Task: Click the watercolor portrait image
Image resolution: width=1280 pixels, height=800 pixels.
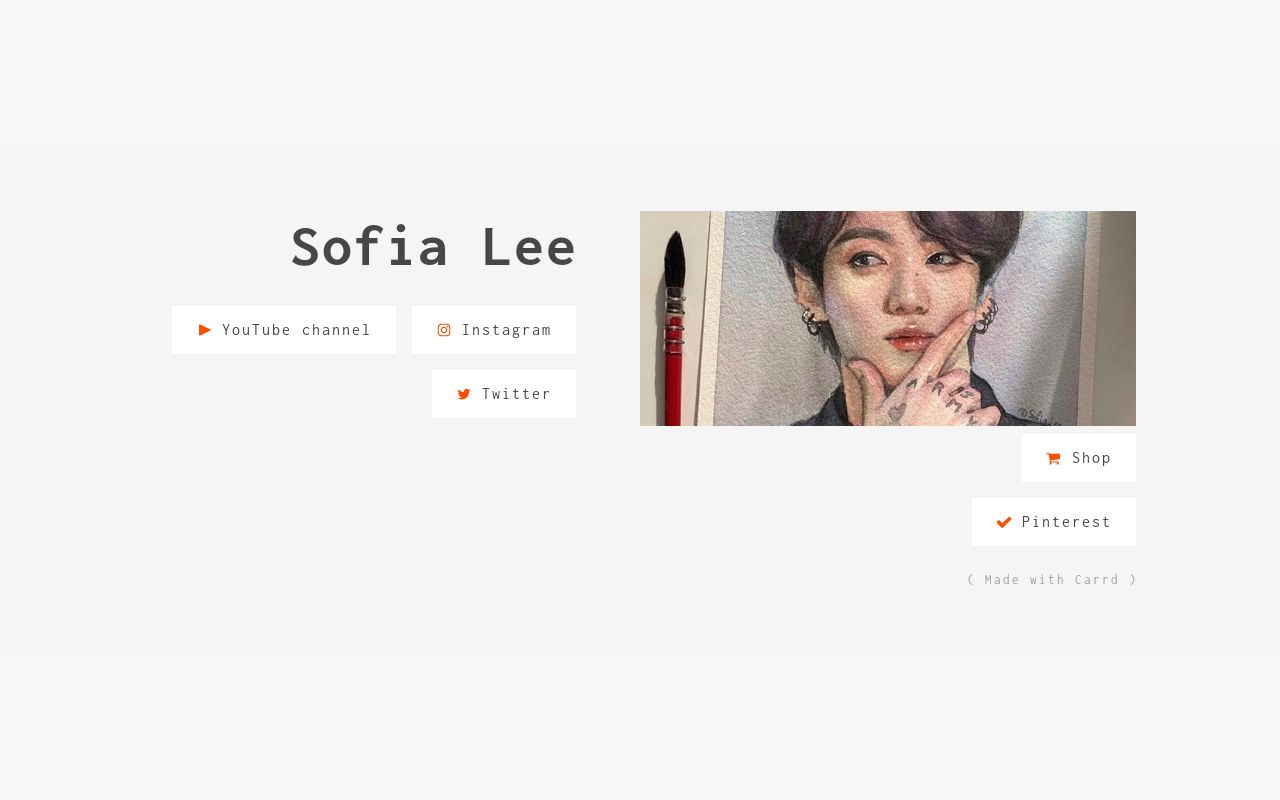Action: click(x=888, y=318)
